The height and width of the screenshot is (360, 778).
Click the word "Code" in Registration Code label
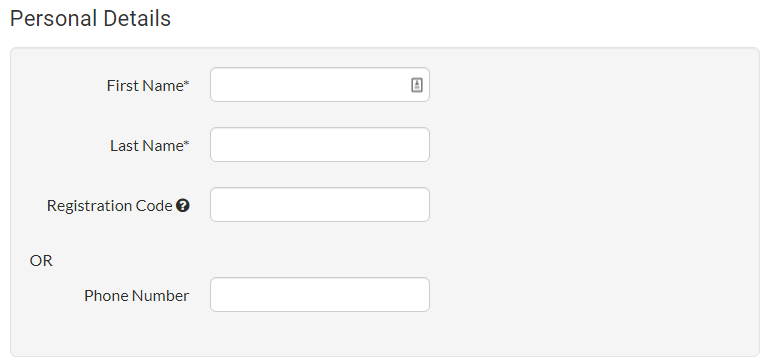coord(156,205)
